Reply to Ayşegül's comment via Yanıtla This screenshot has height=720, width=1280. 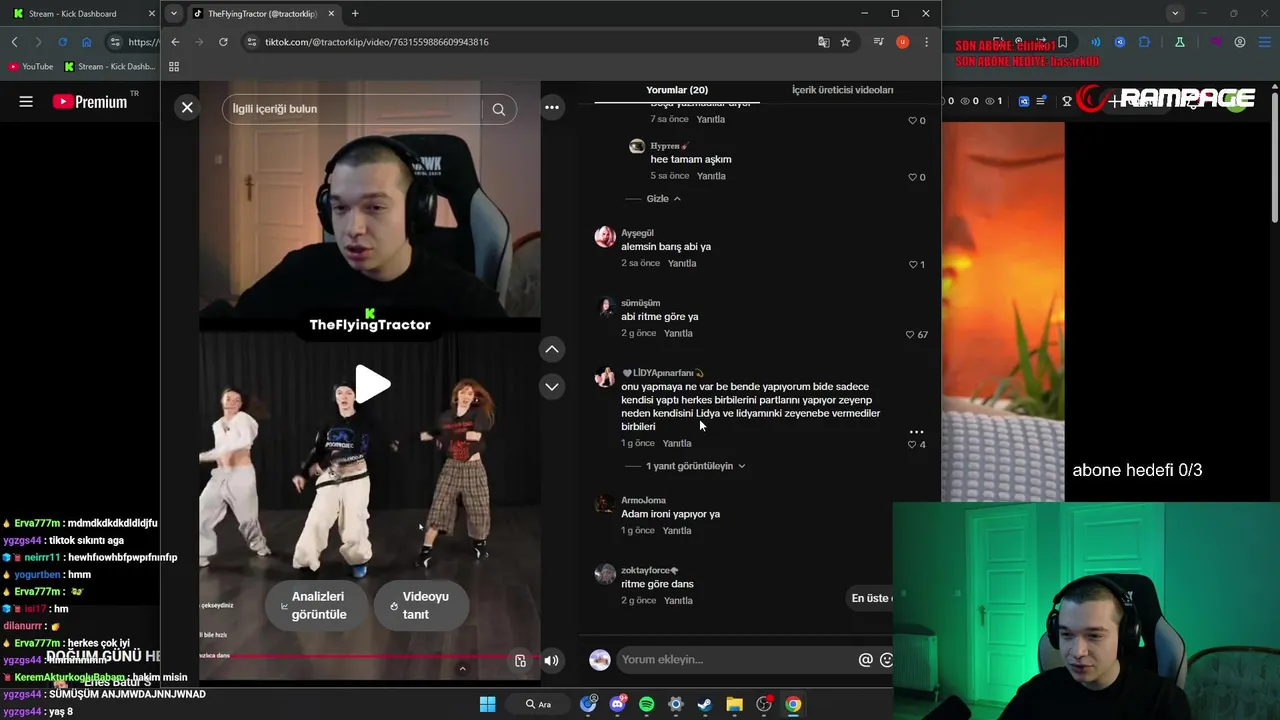pyautogui.click(x=682, y=263)
